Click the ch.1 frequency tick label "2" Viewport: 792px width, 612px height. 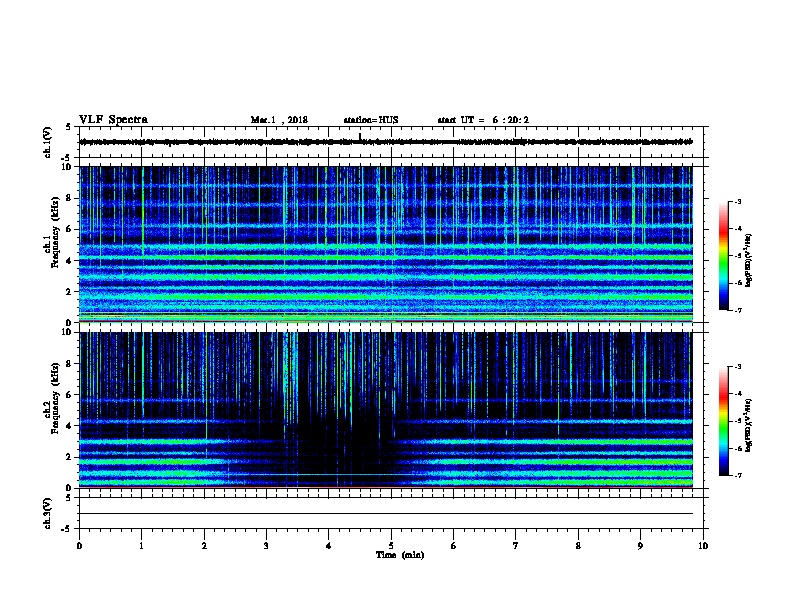pos(70,291)
